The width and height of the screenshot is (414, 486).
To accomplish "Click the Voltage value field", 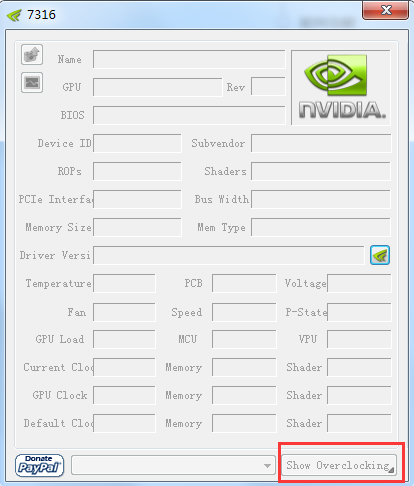I will (359, 283).
